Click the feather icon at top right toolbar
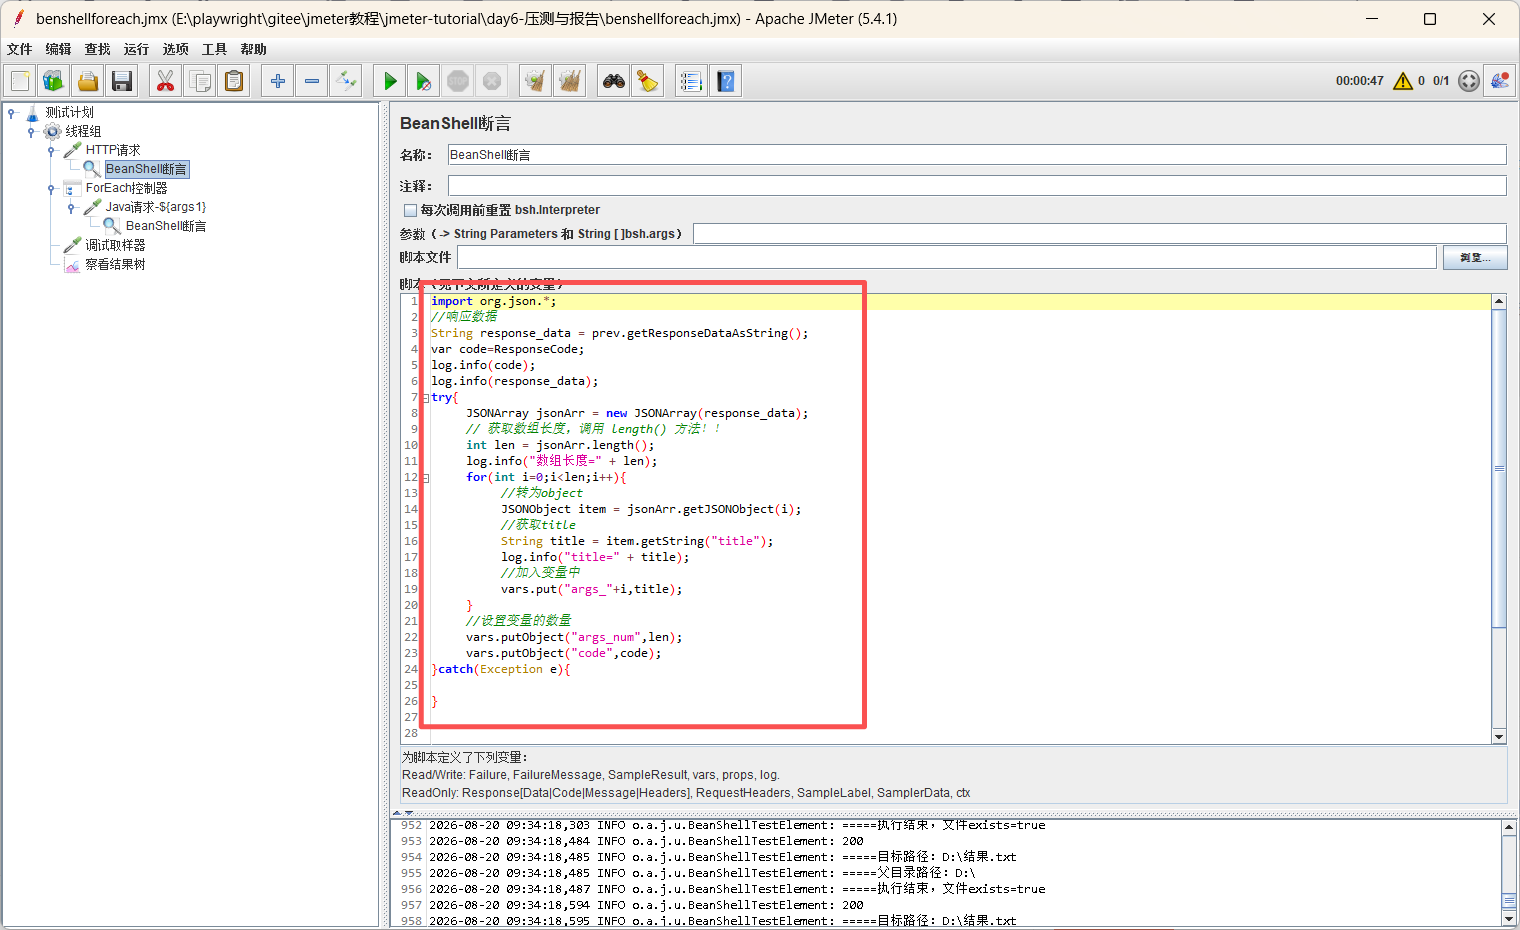 coord(1500,81)
